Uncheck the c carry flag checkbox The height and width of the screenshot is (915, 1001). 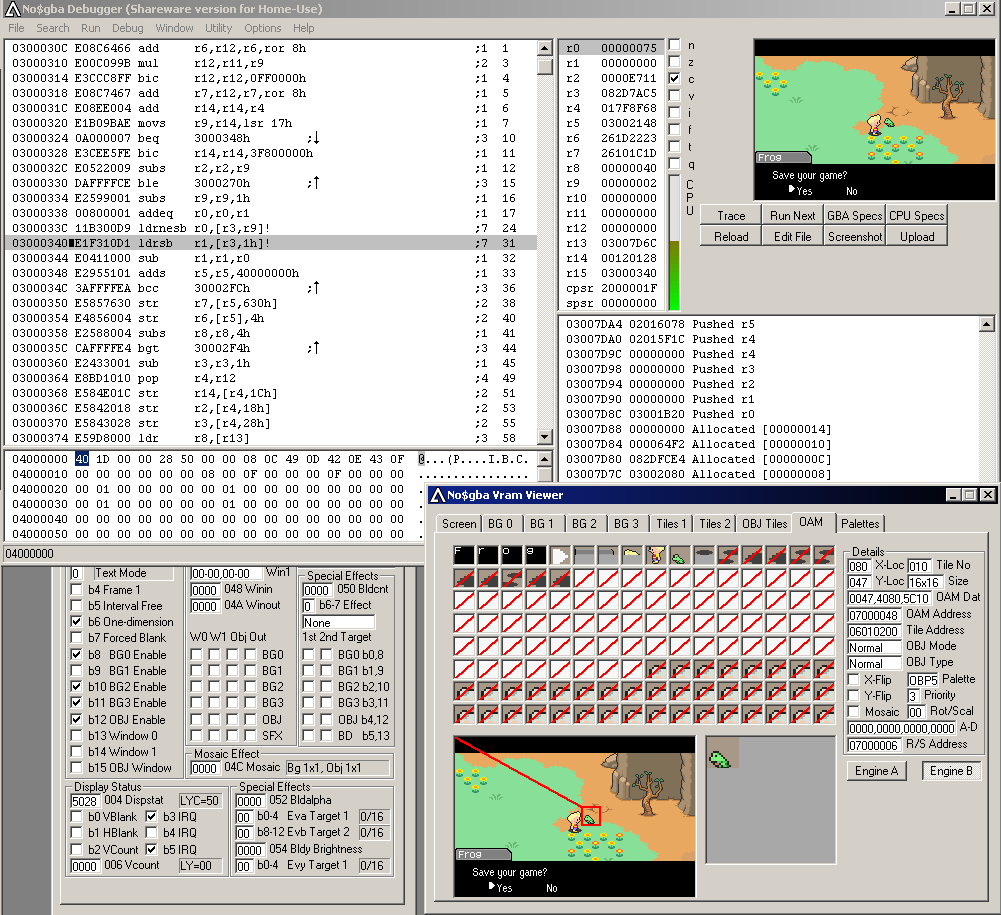tap(674, 78)
